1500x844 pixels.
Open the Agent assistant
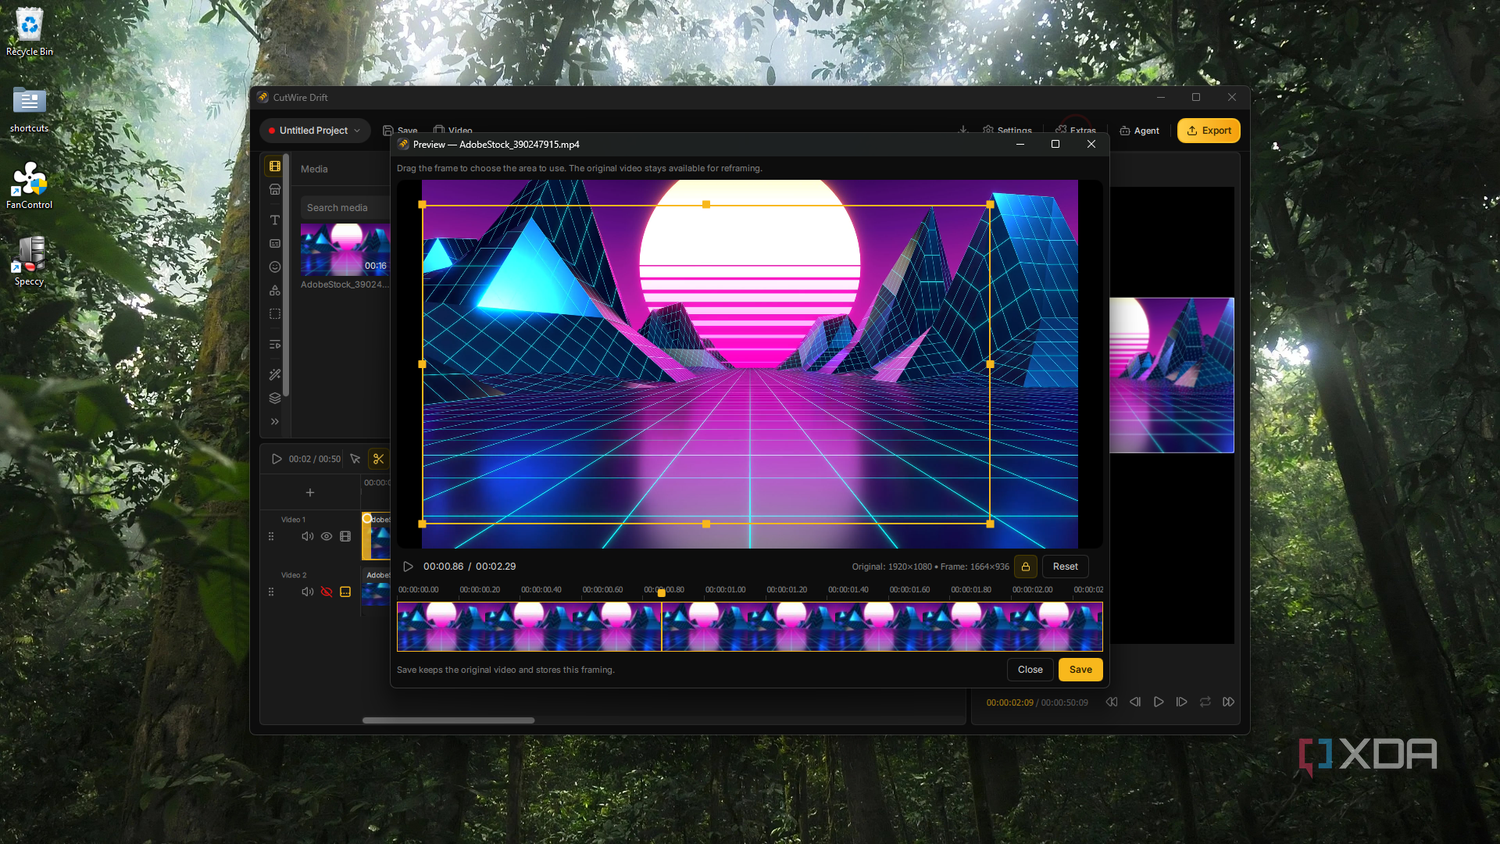[x=1140, y=131]
